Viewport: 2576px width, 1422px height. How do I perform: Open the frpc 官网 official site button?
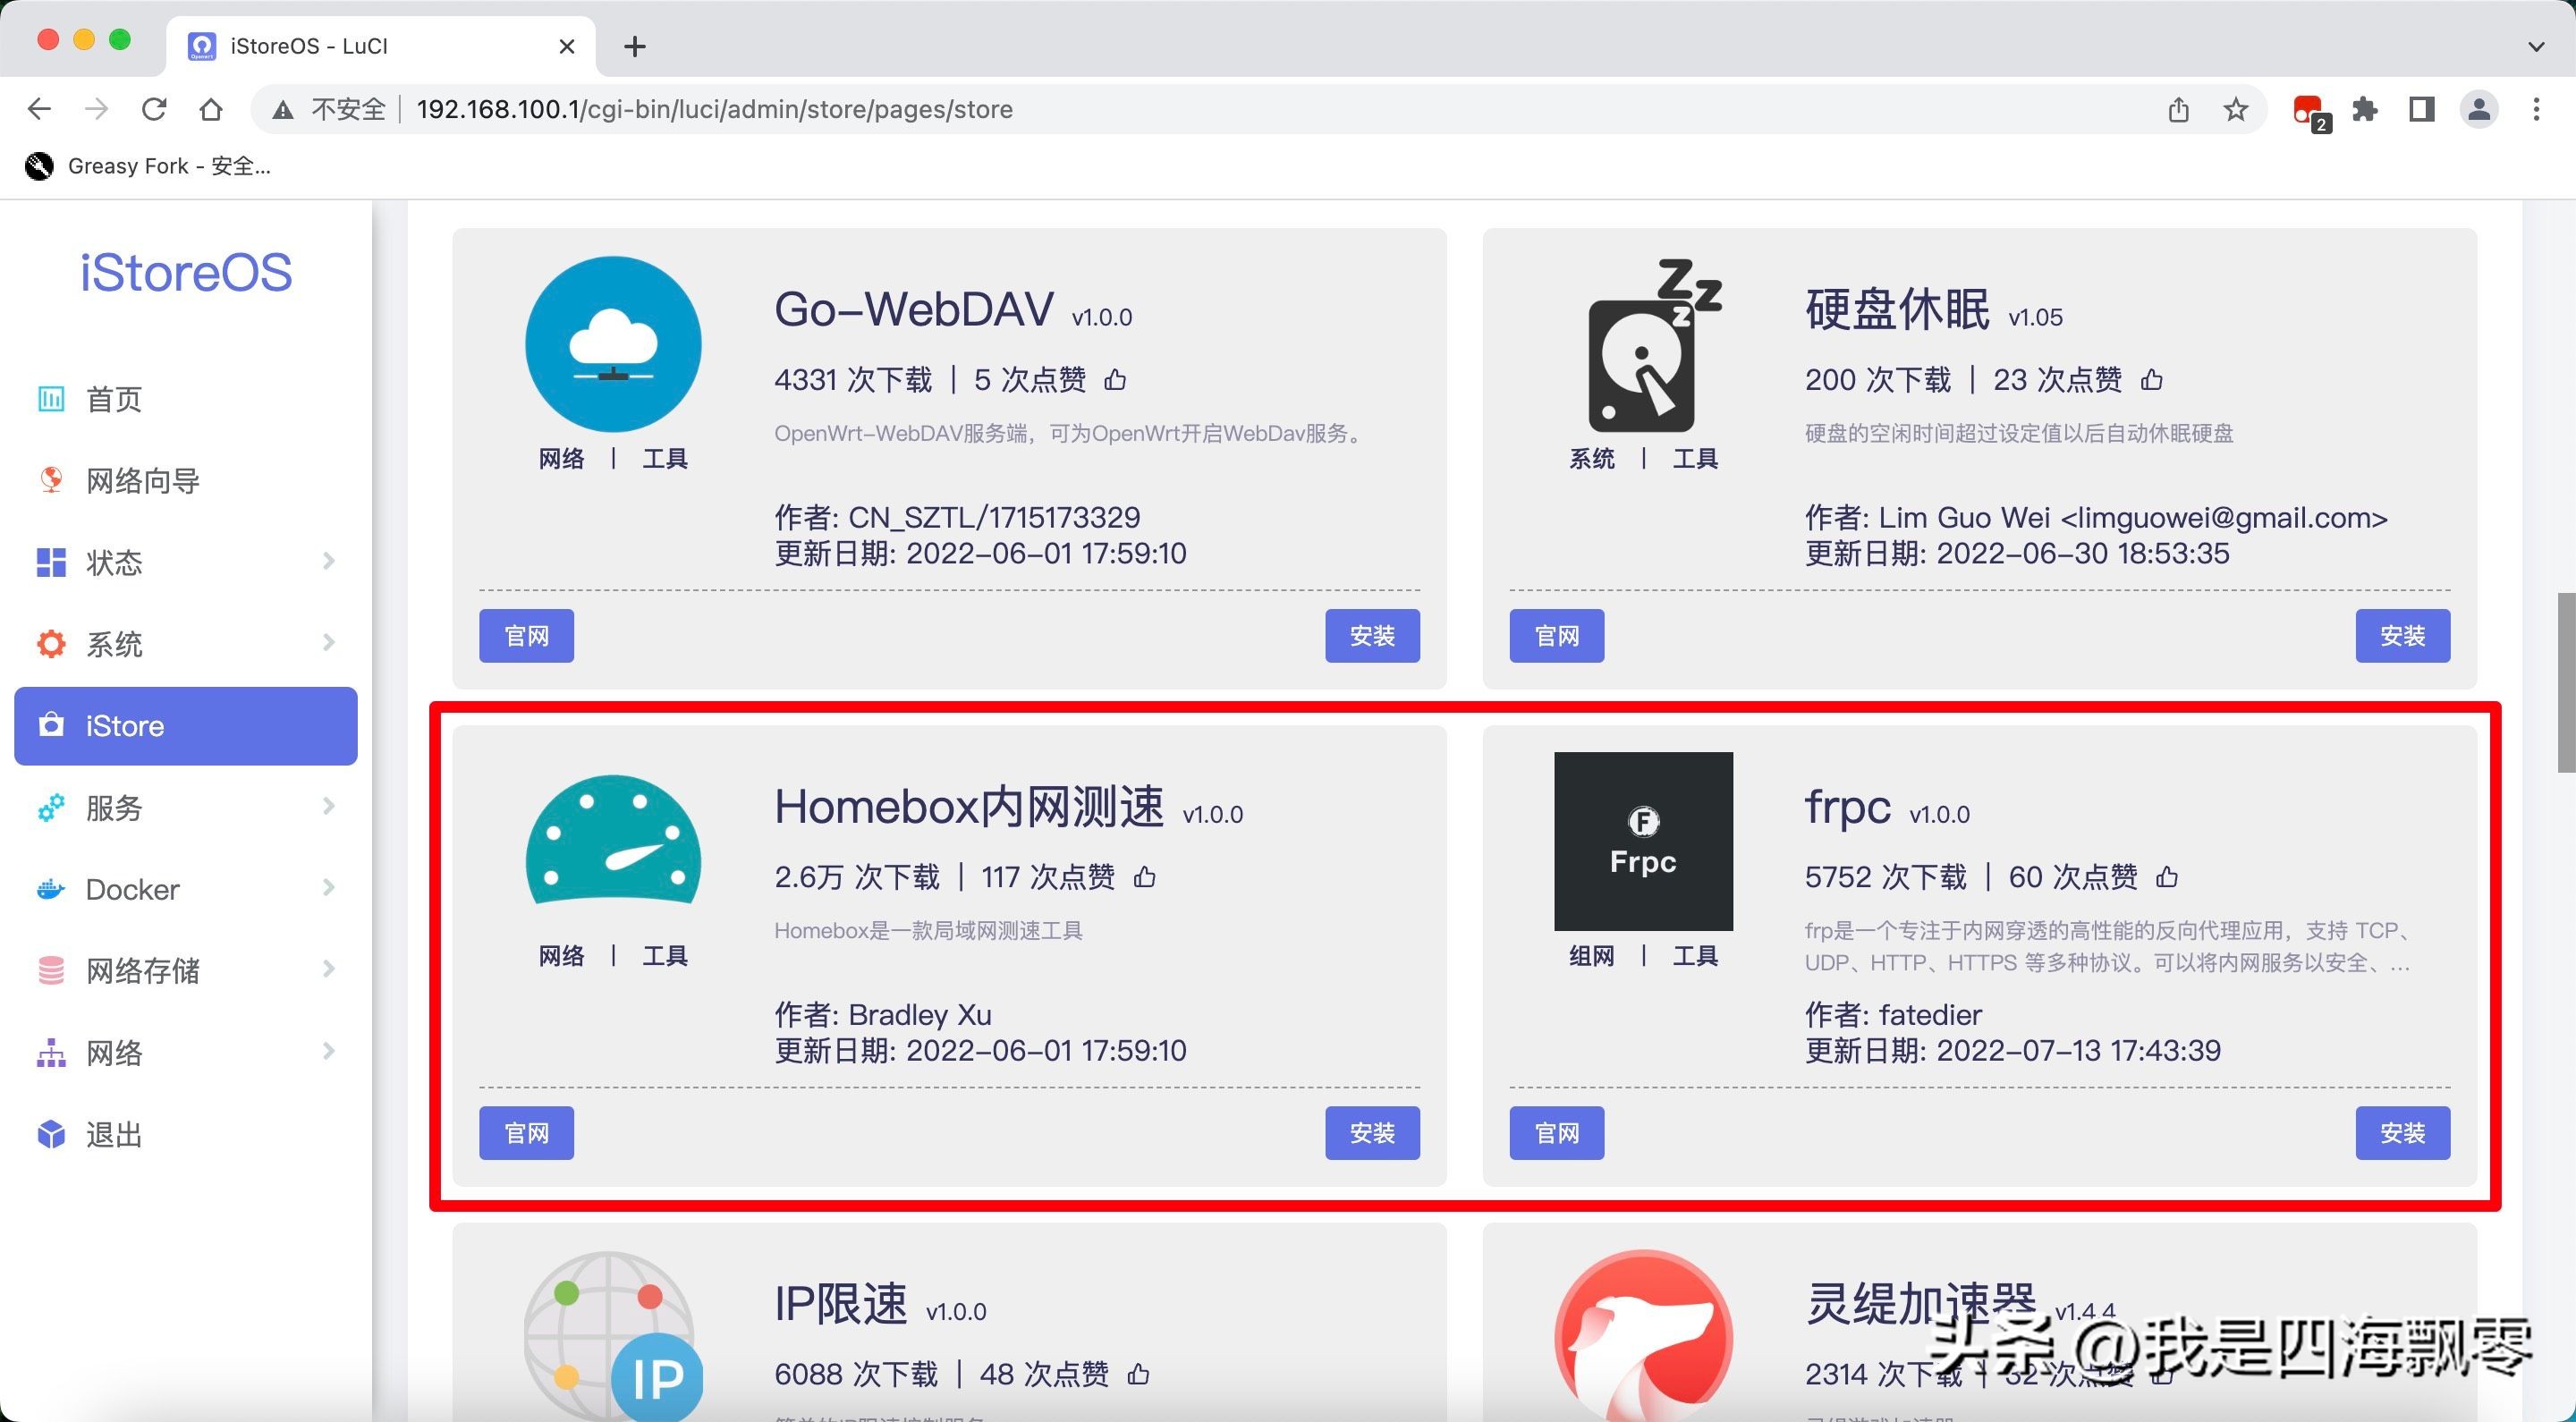(x=1556, y=1133)
